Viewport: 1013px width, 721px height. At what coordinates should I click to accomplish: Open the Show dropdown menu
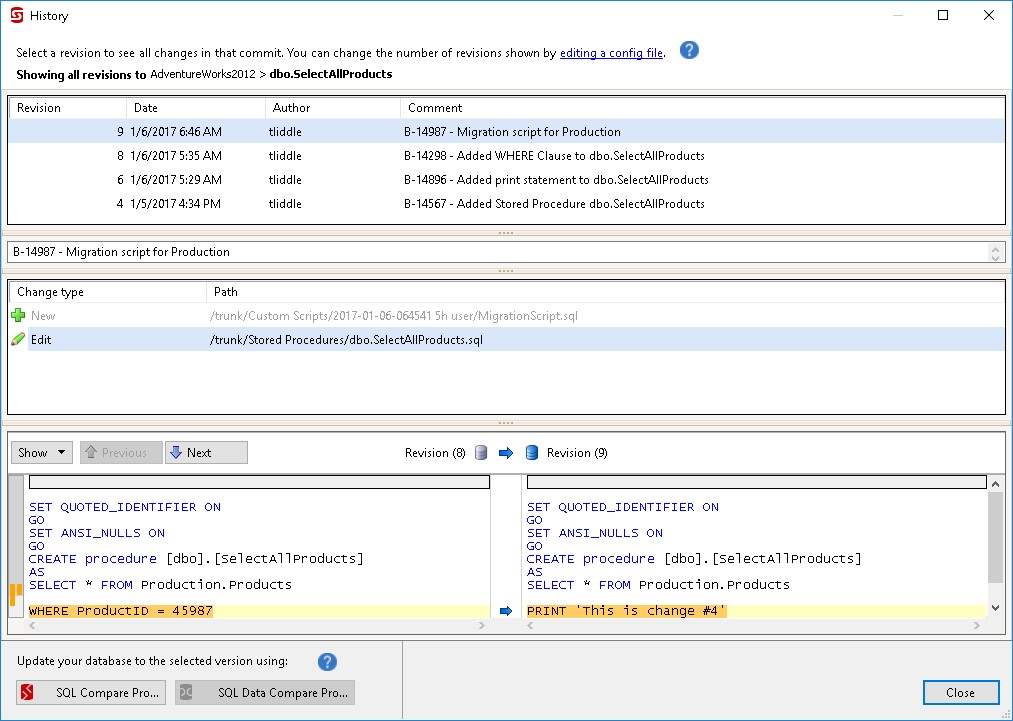pyautogui.click(x=42, y=453)
